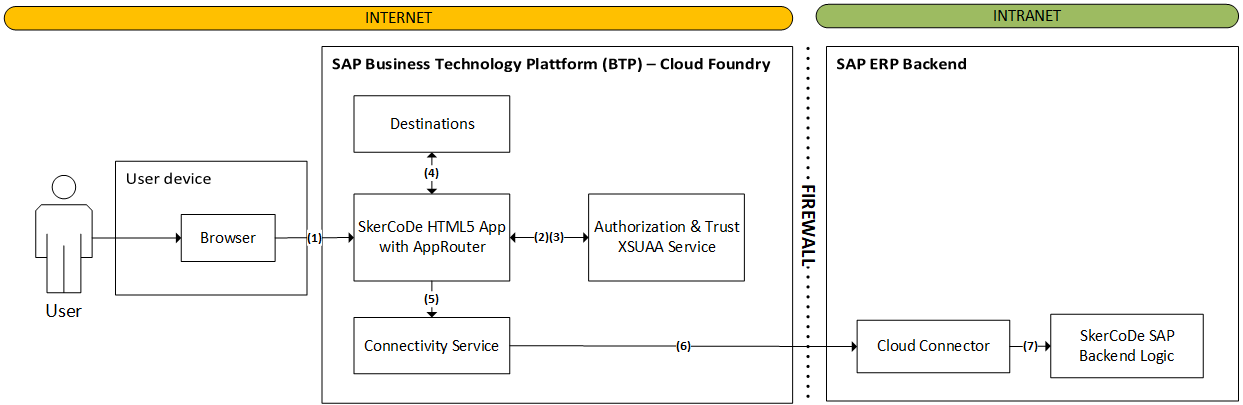This screenshot has height=405, width=1243.
Task: Select the Browser box
Action: point(228,238)
